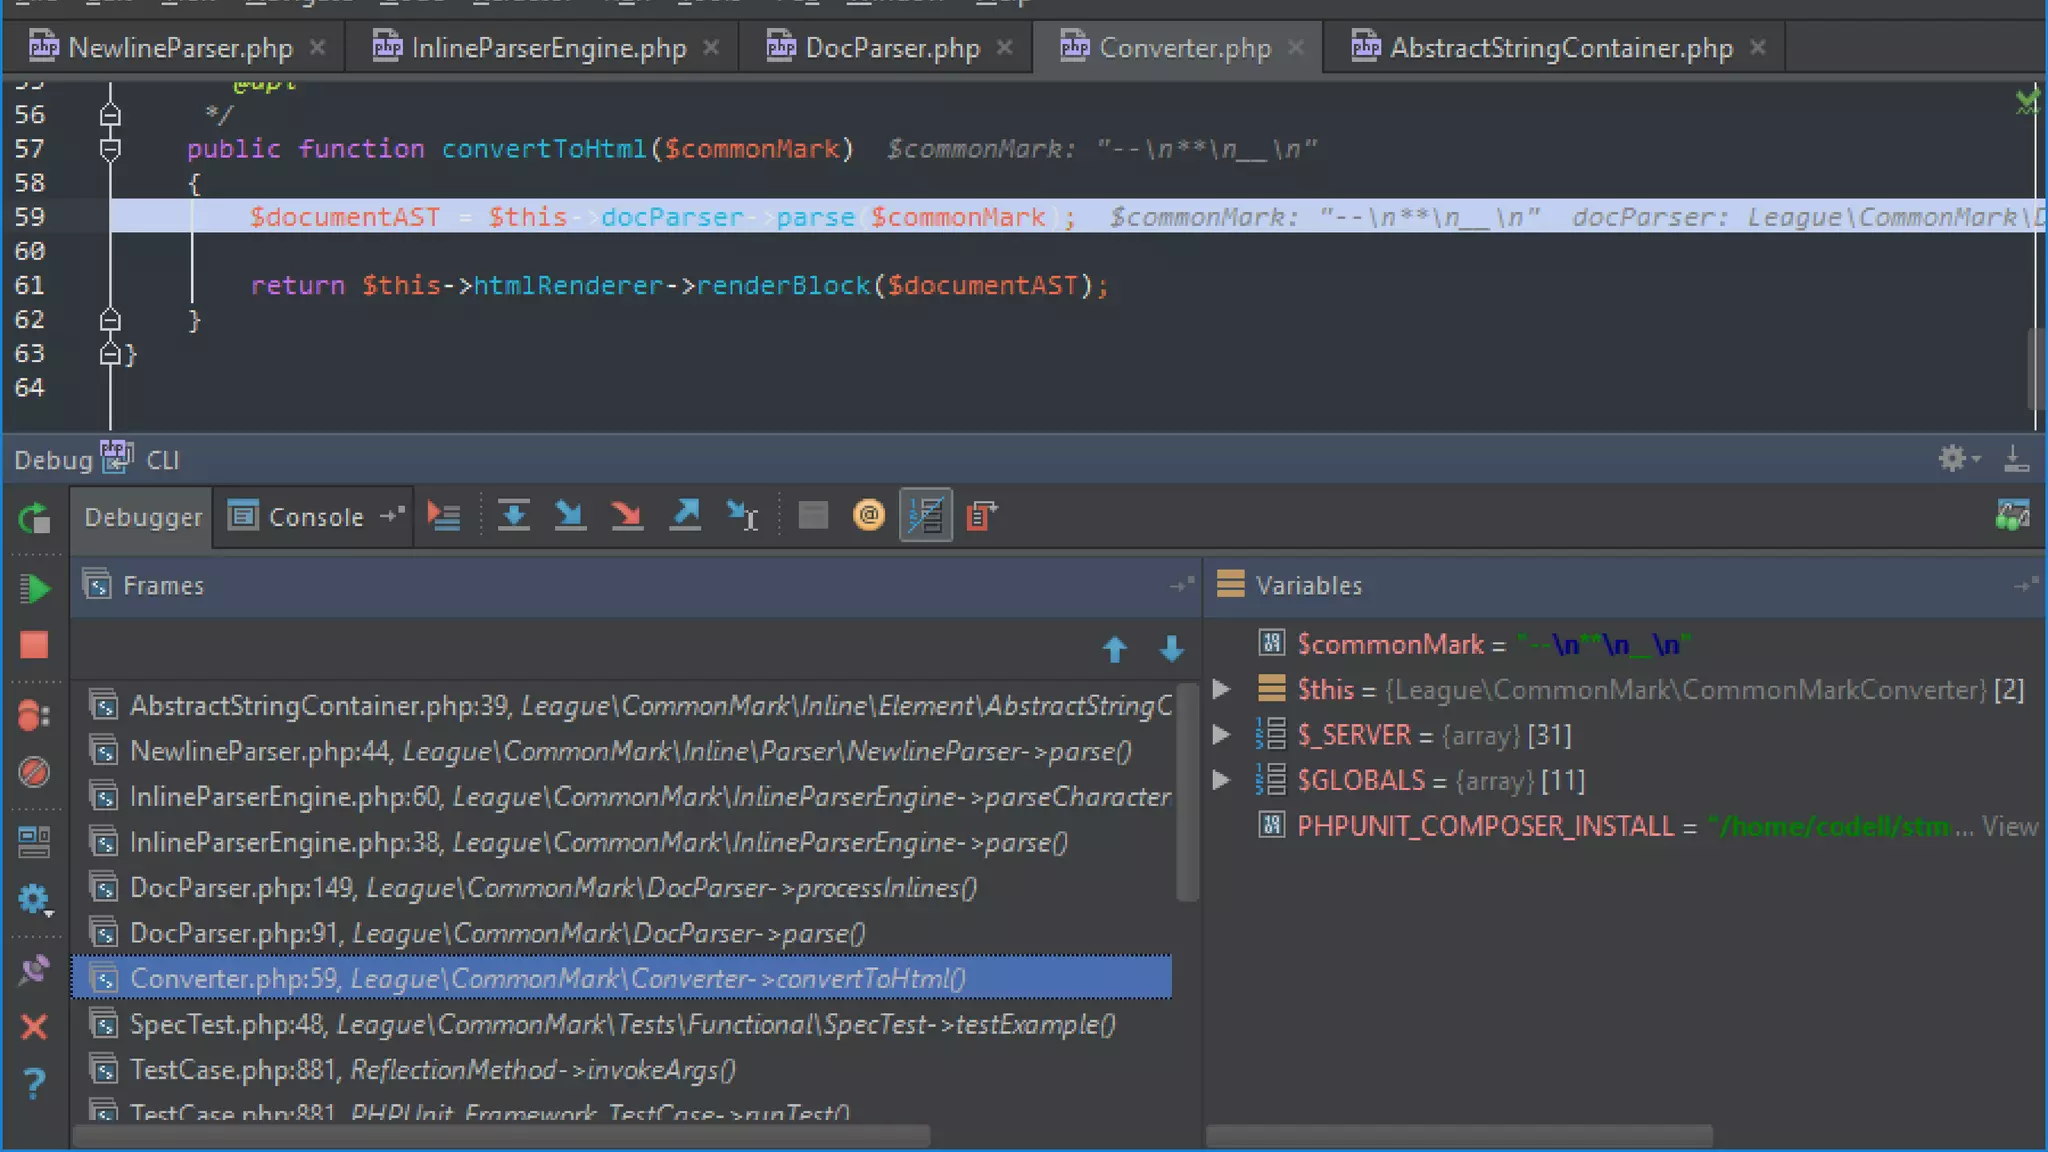
Task: Click Show Execution Point icon
Action: coord(443,516)
